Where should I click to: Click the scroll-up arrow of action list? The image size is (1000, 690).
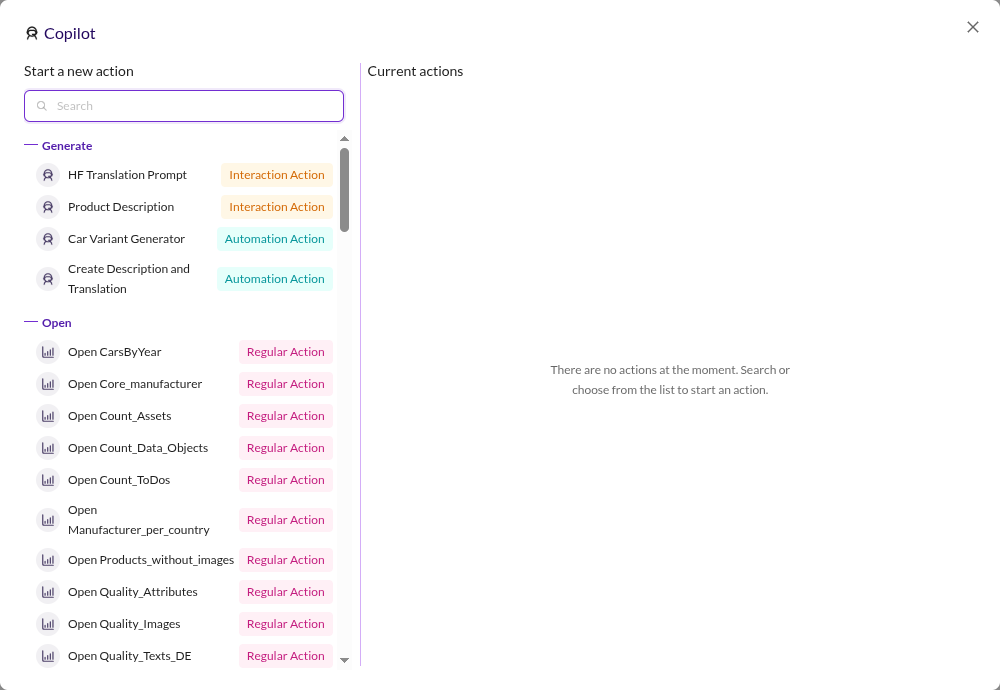[x=344, y=138]
